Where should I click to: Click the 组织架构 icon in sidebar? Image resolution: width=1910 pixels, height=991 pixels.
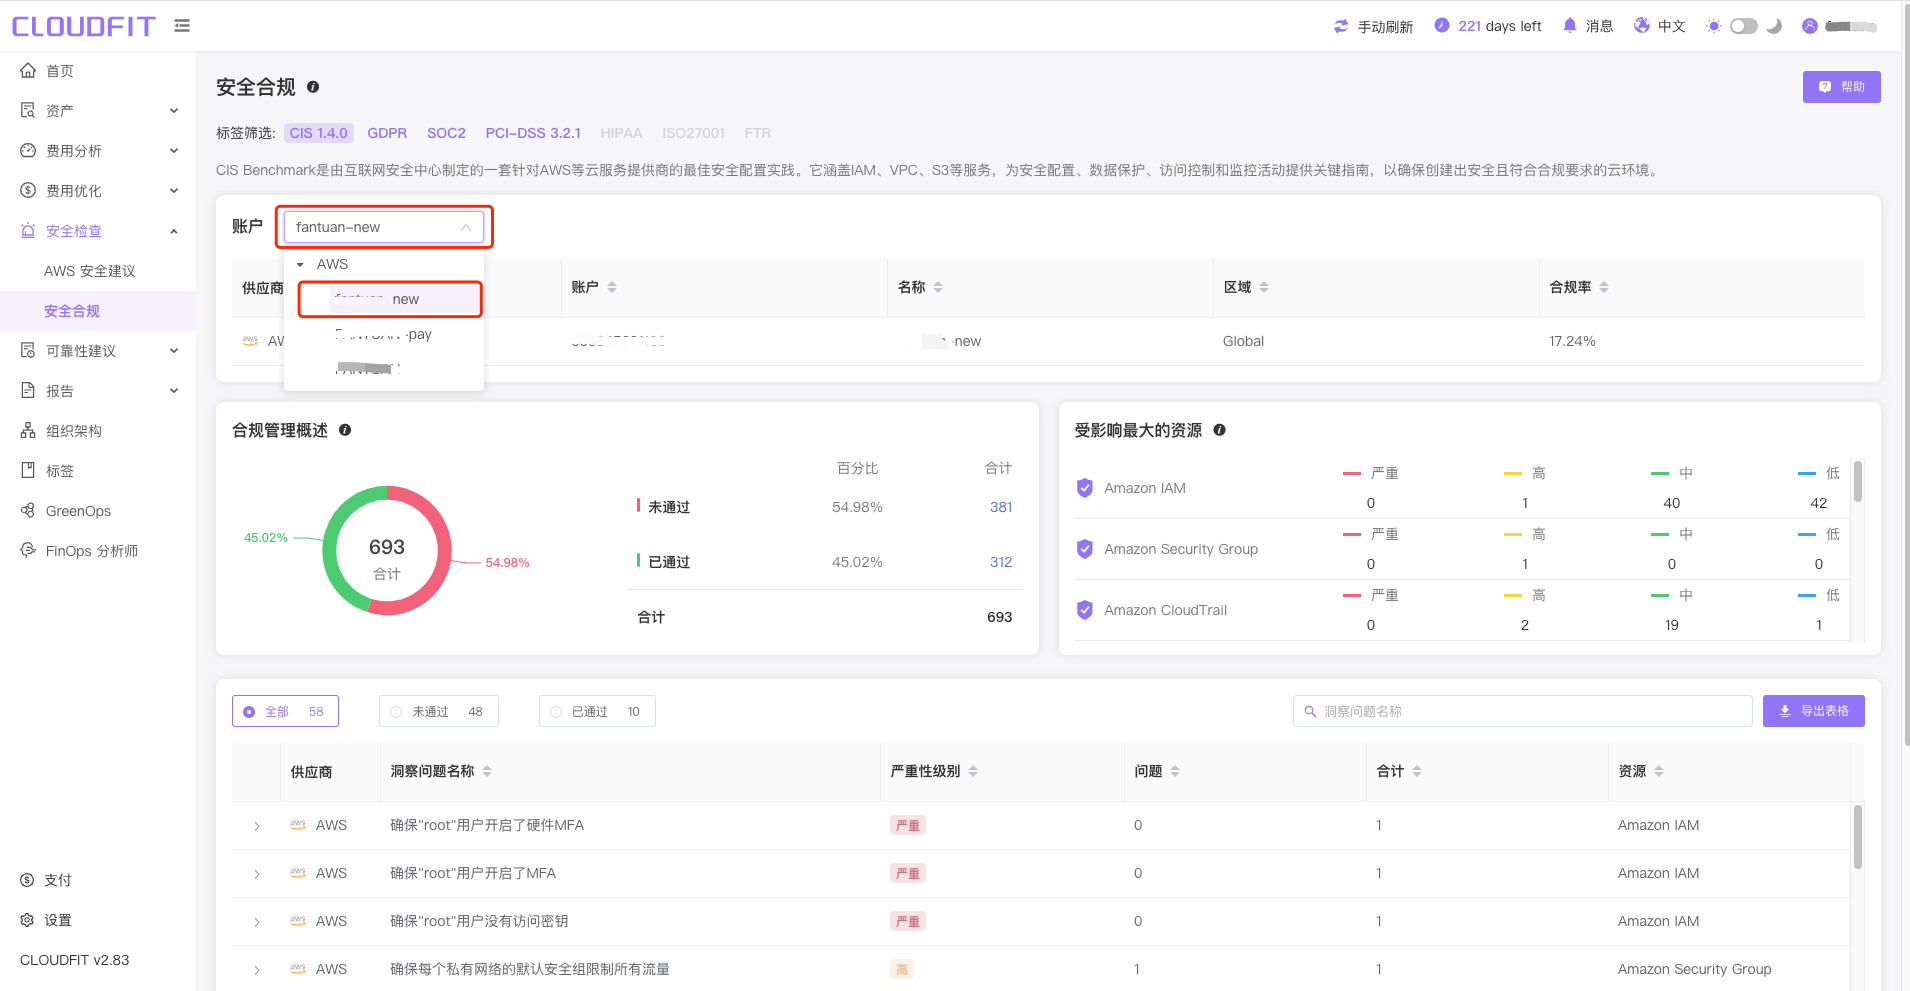tap(28, 430)
